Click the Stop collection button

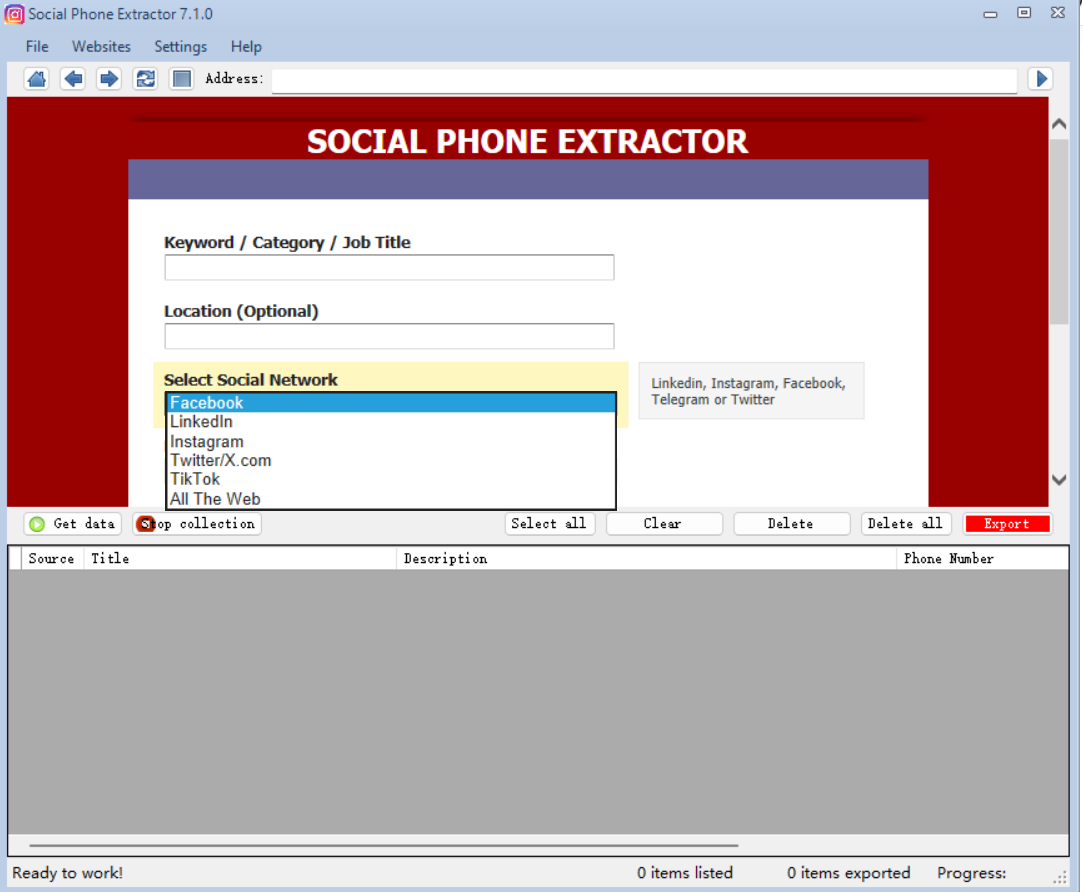[198, 524]
